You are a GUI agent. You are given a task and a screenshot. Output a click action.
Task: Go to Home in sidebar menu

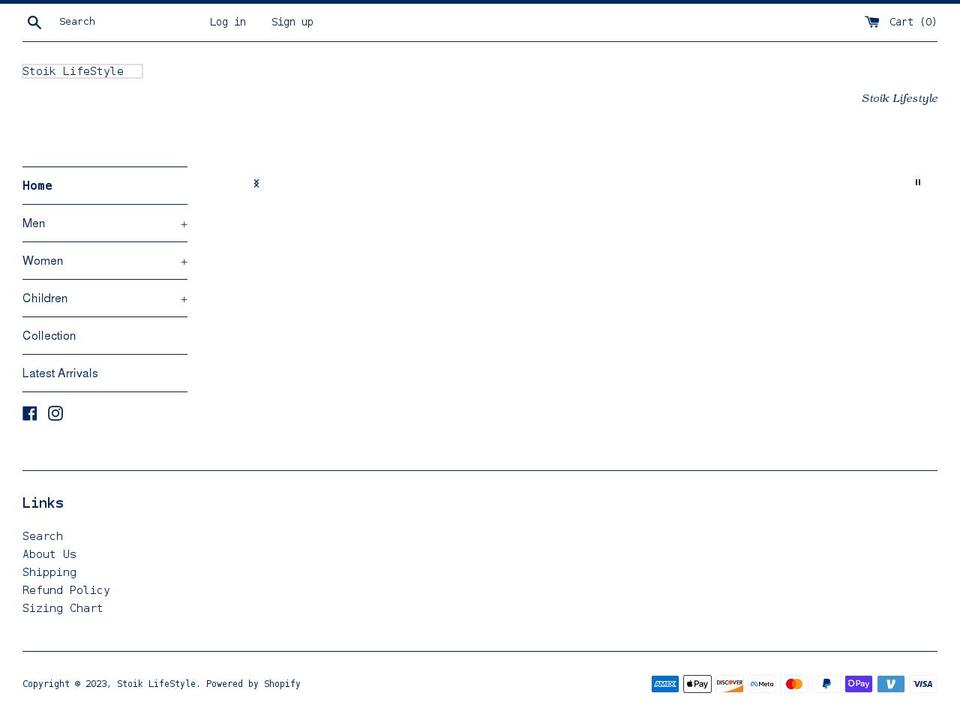37,186
